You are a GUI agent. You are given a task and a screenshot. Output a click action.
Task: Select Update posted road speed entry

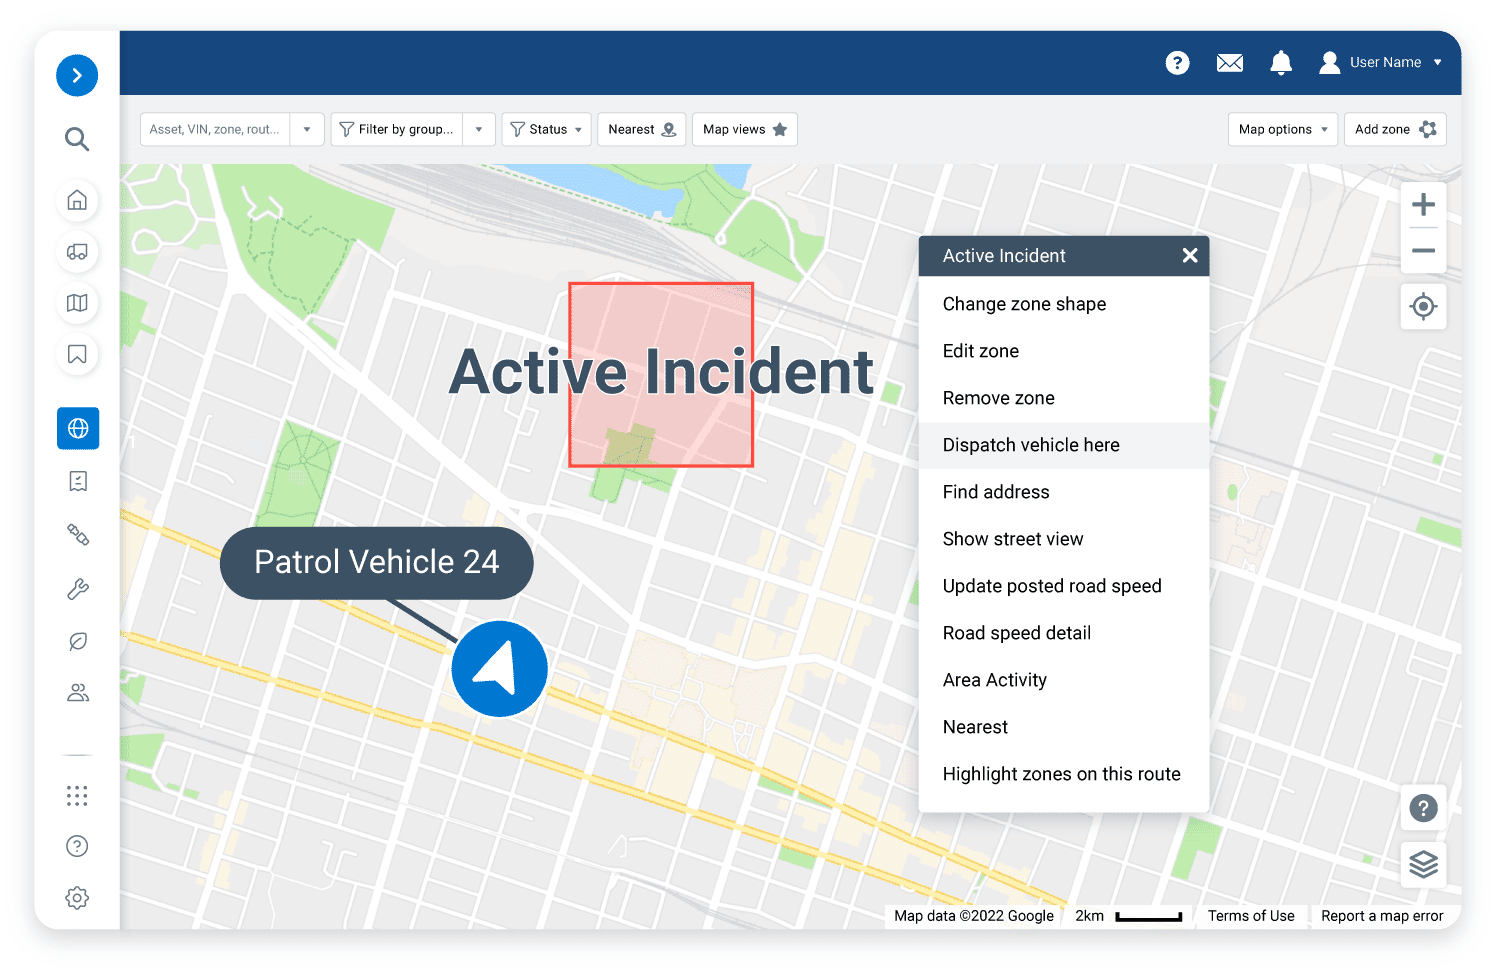coord(1064,586)
